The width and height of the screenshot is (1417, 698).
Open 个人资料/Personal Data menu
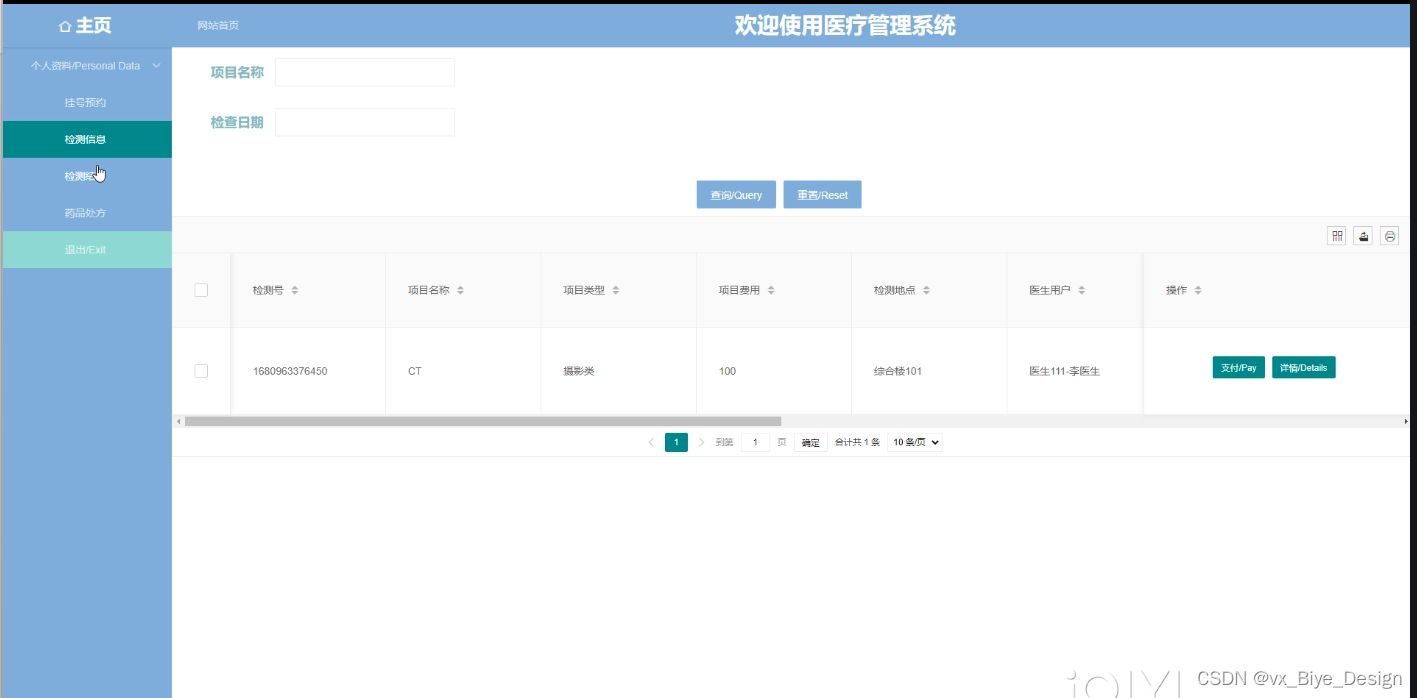coord(86,66)
